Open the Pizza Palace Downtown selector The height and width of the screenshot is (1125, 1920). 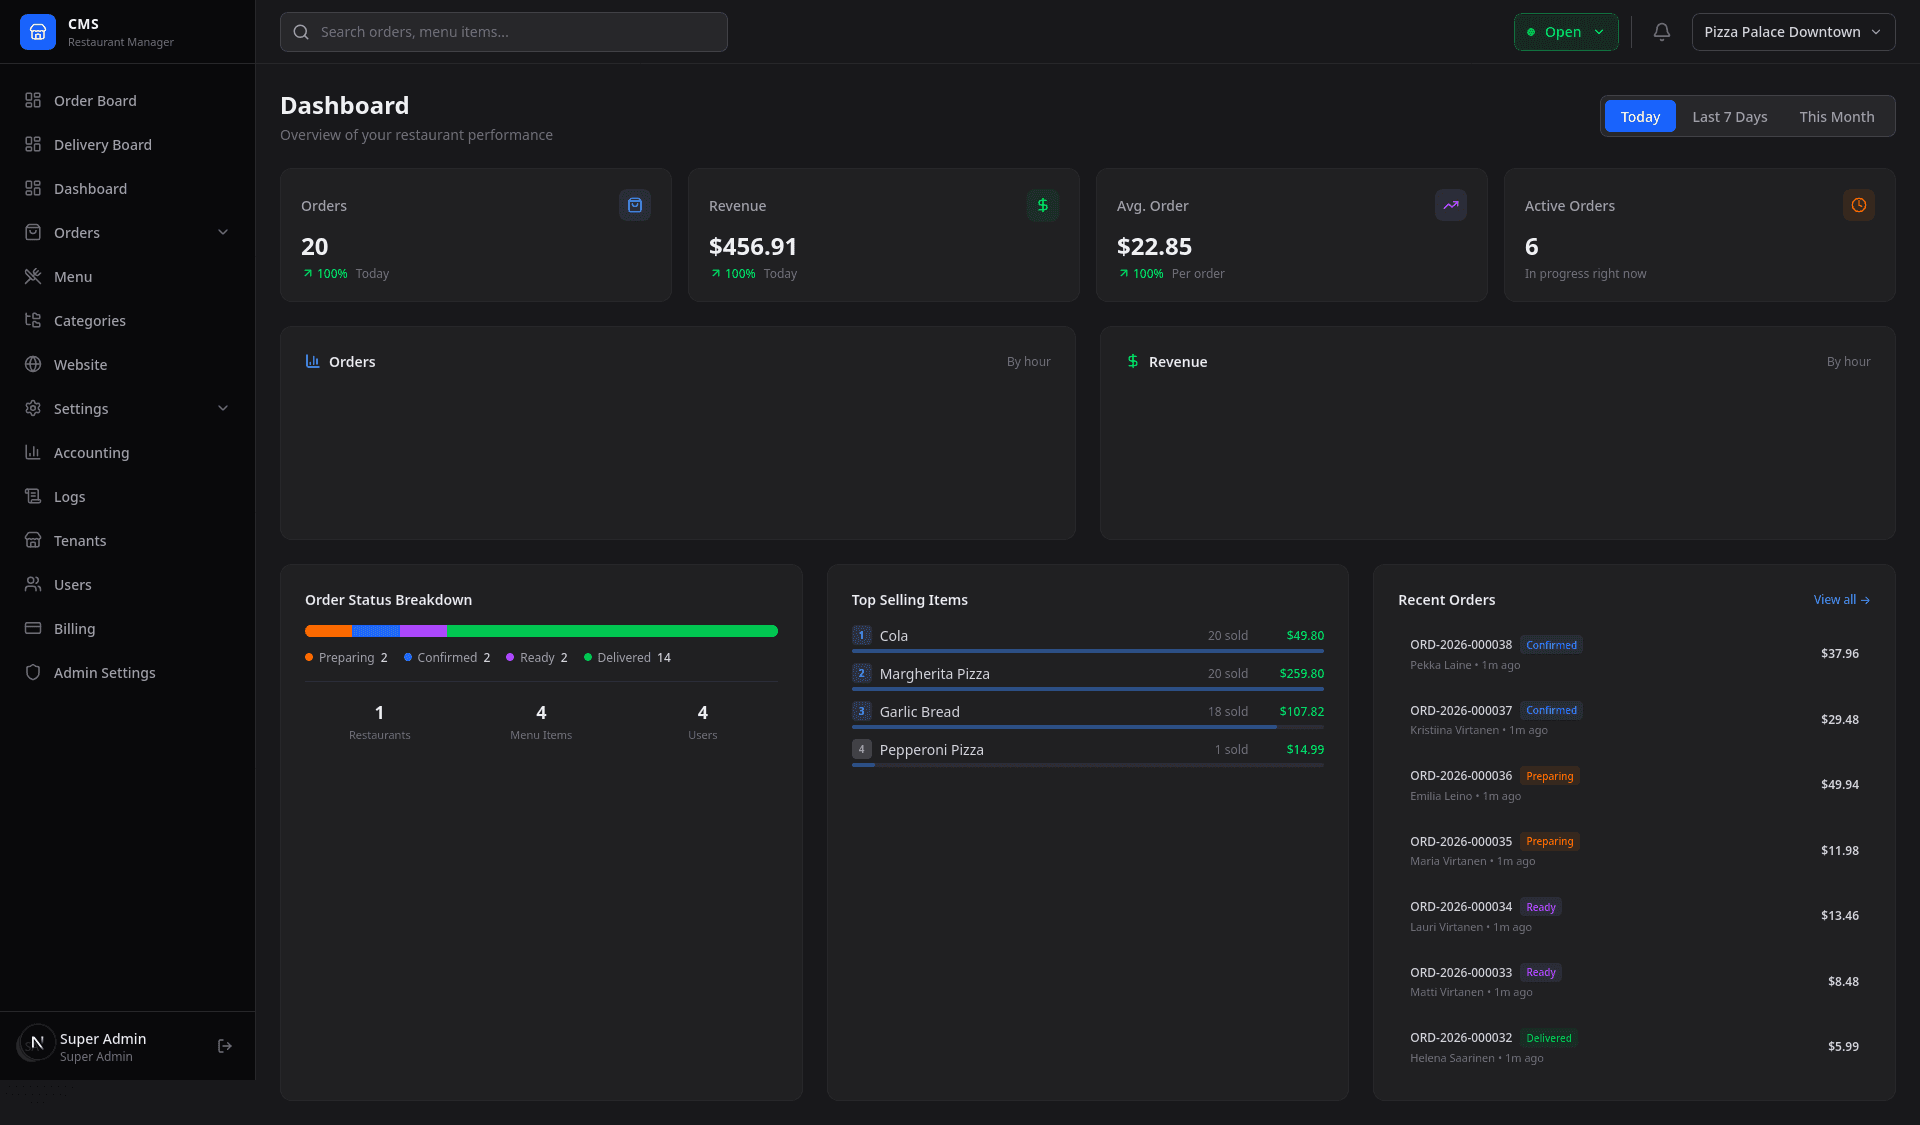pos(1793,32)
